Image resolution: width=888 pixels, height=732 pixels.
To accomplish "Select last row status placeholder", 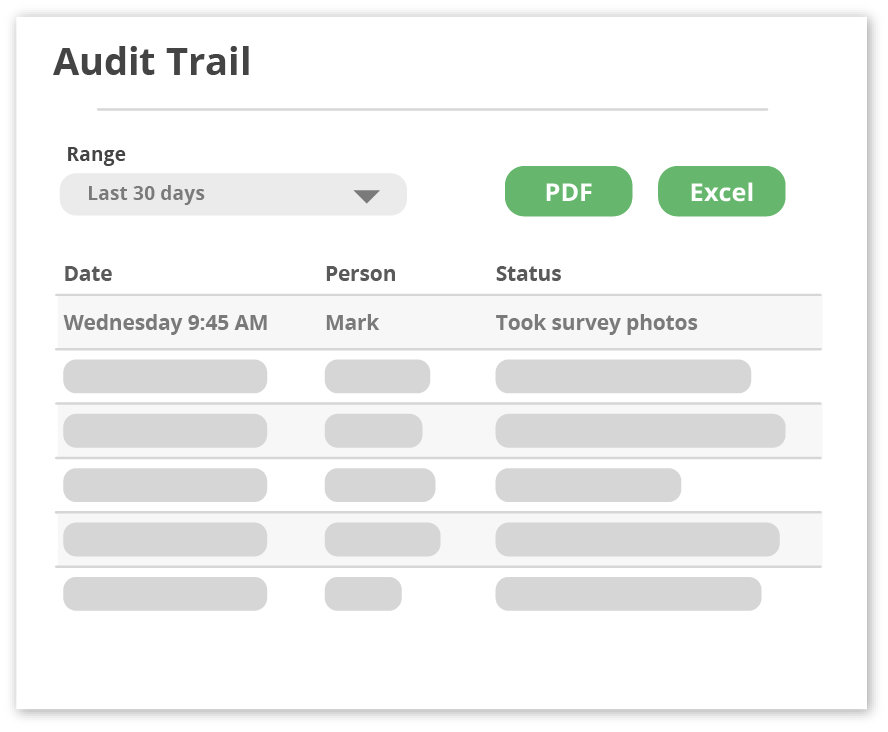I will [628, 594].
